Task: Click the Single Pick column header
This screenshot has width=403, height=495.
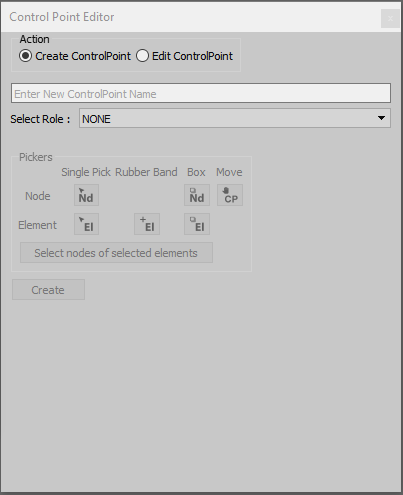Action: 86,172
